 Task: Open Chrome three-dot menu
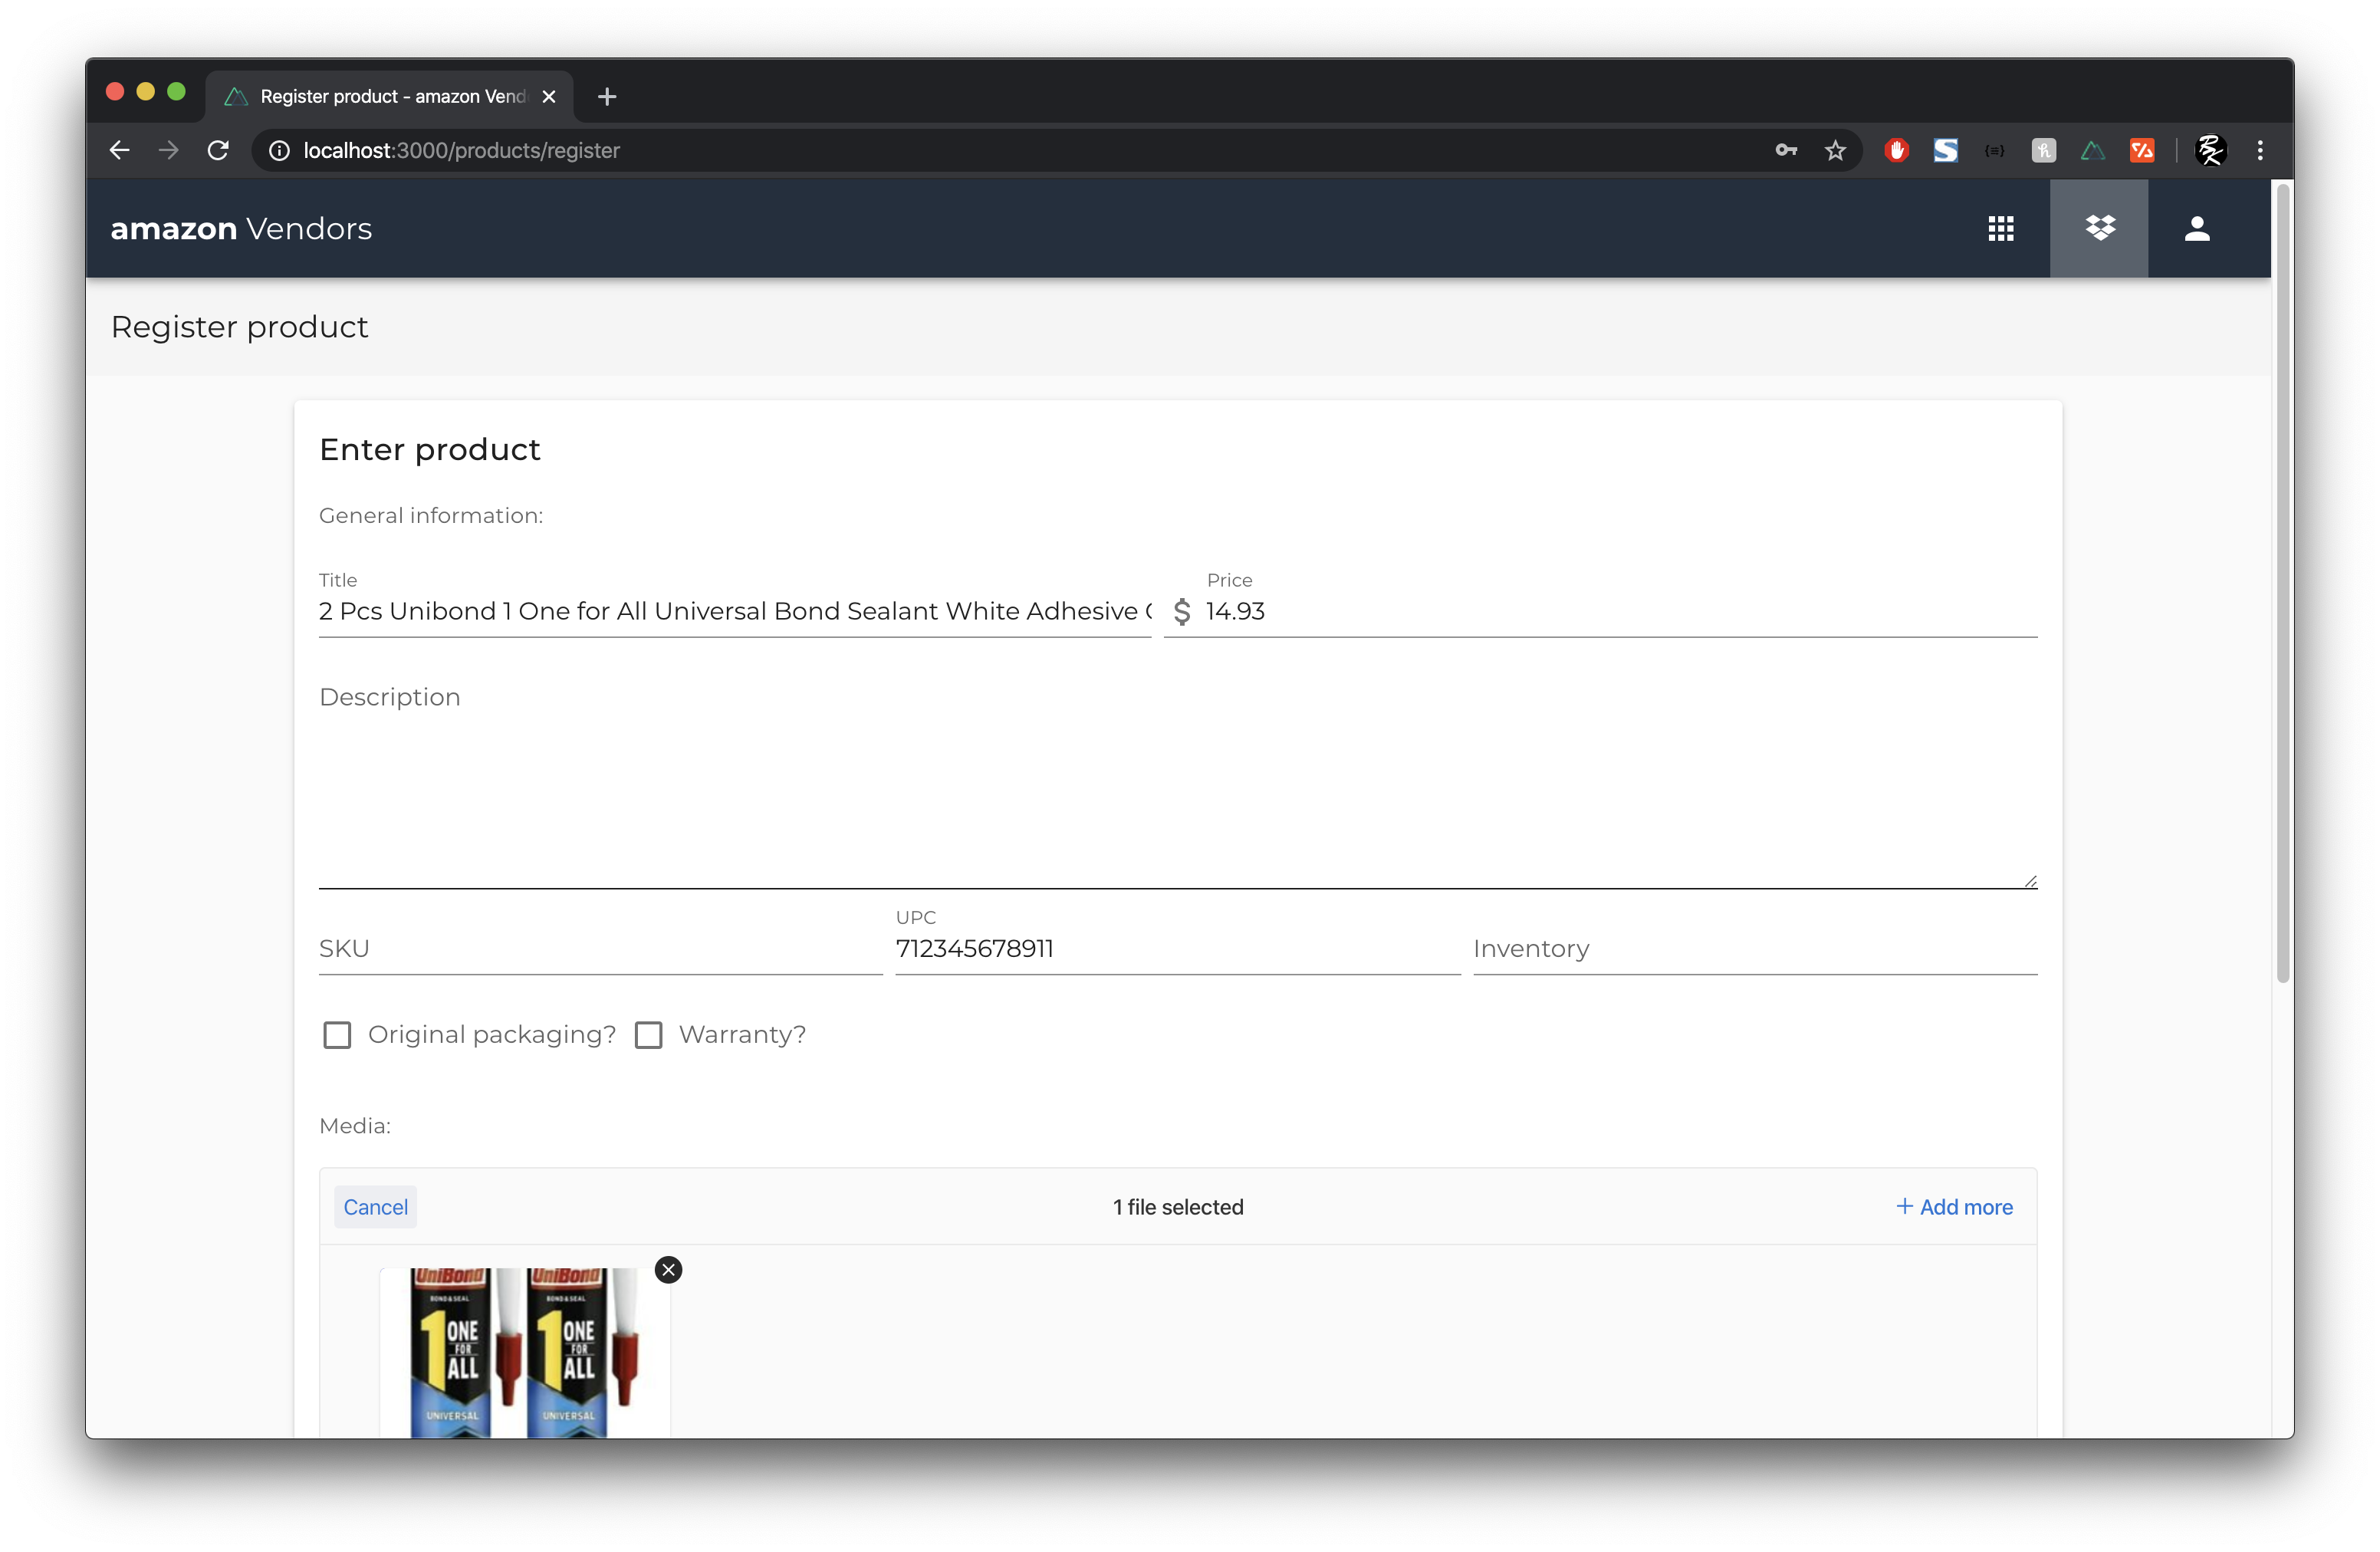(x=2260, y=150)
